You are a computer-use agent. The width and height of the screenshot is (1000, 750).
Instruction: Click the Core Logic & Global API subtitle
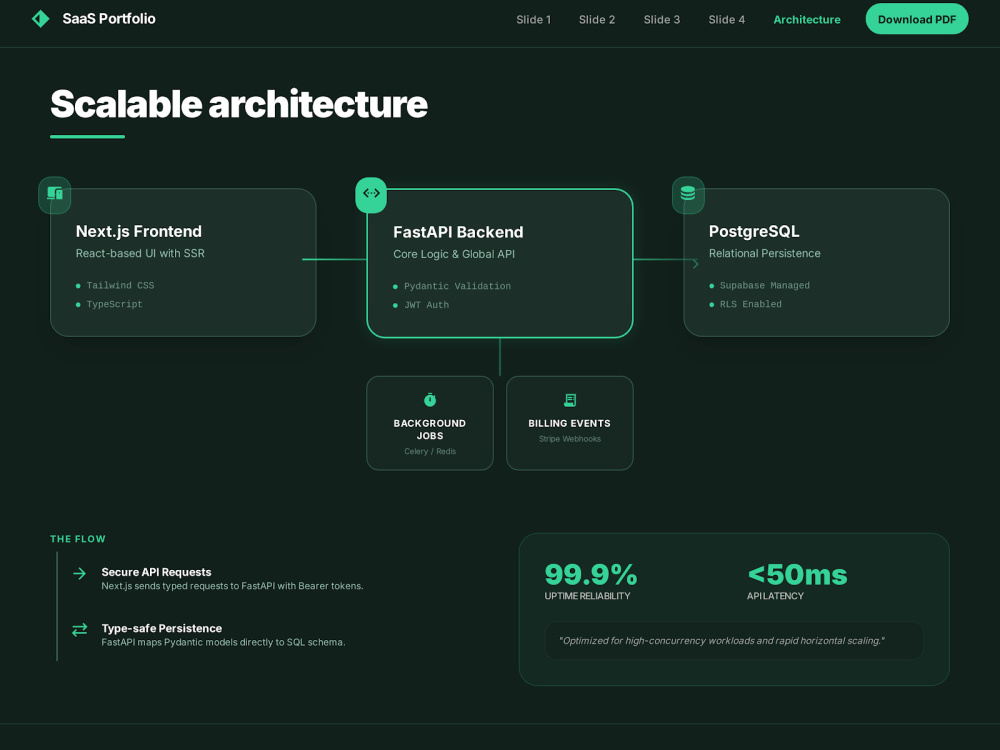pyautogui.click(x=454, y=254)
